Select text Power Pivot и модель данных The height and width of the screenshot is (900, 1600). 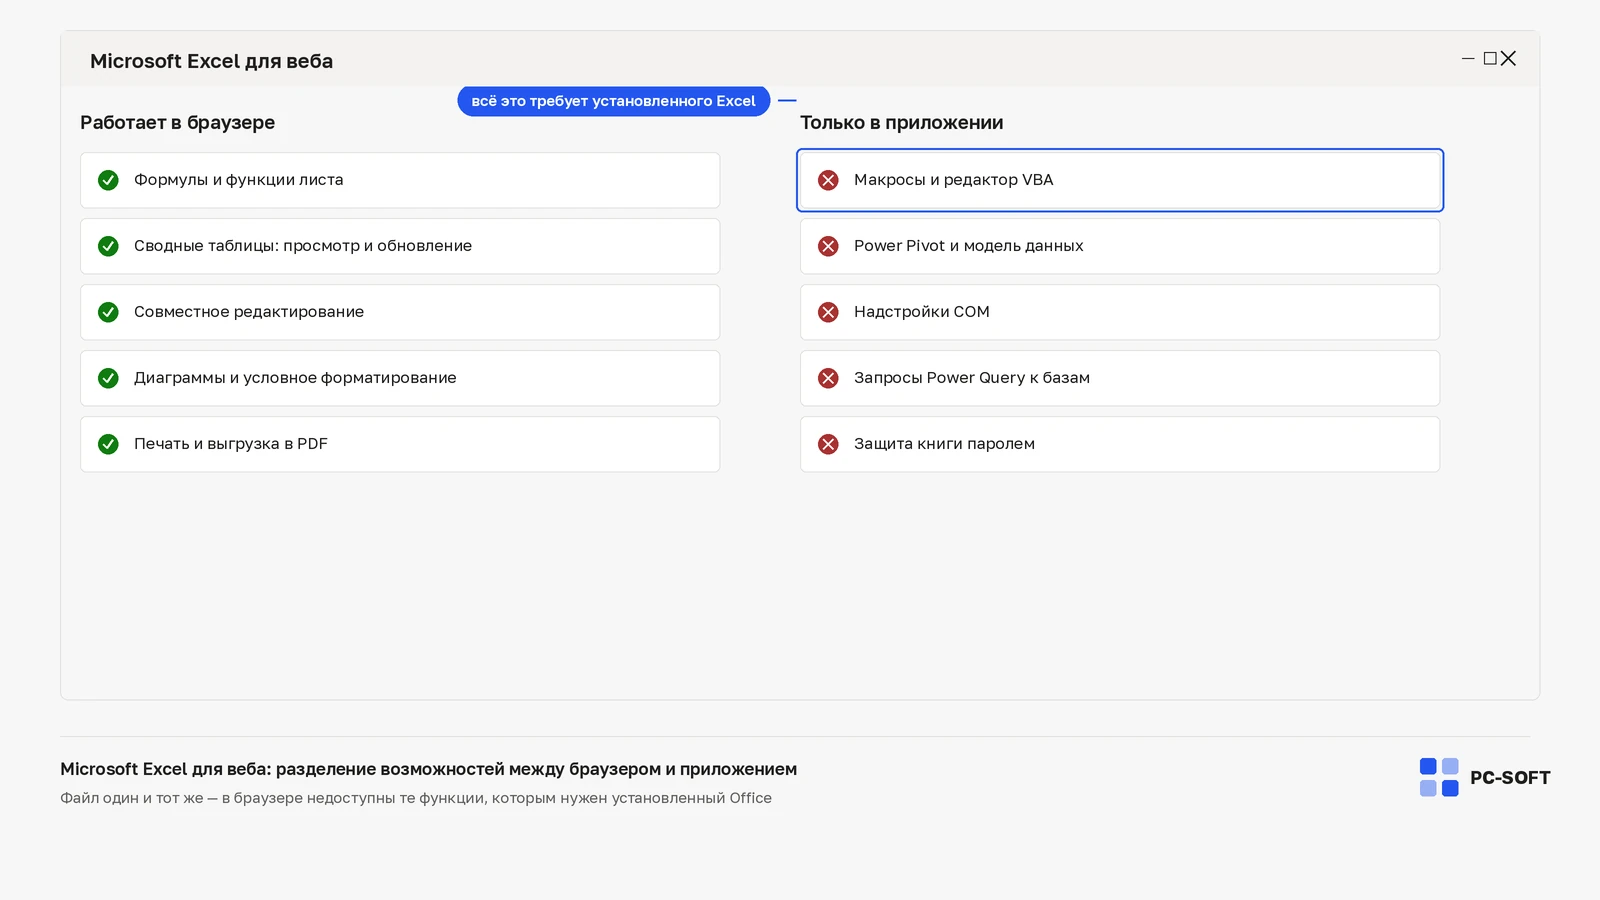tap(969, 246)
